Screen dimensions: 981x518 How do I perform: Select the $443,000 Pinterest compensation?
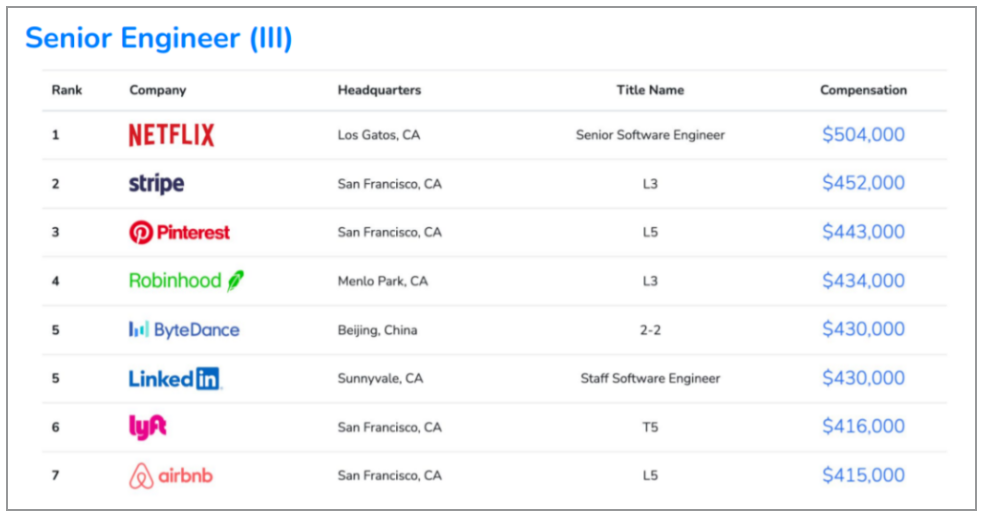[x=863, y=231]
